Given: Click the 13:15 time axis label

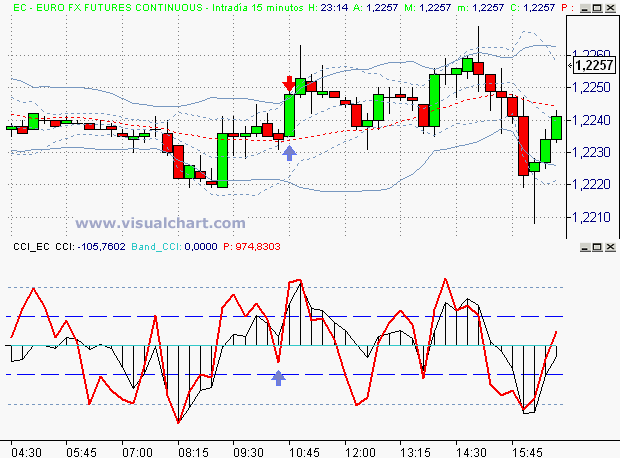Looking at the screenshot, I should coord(416,452).
